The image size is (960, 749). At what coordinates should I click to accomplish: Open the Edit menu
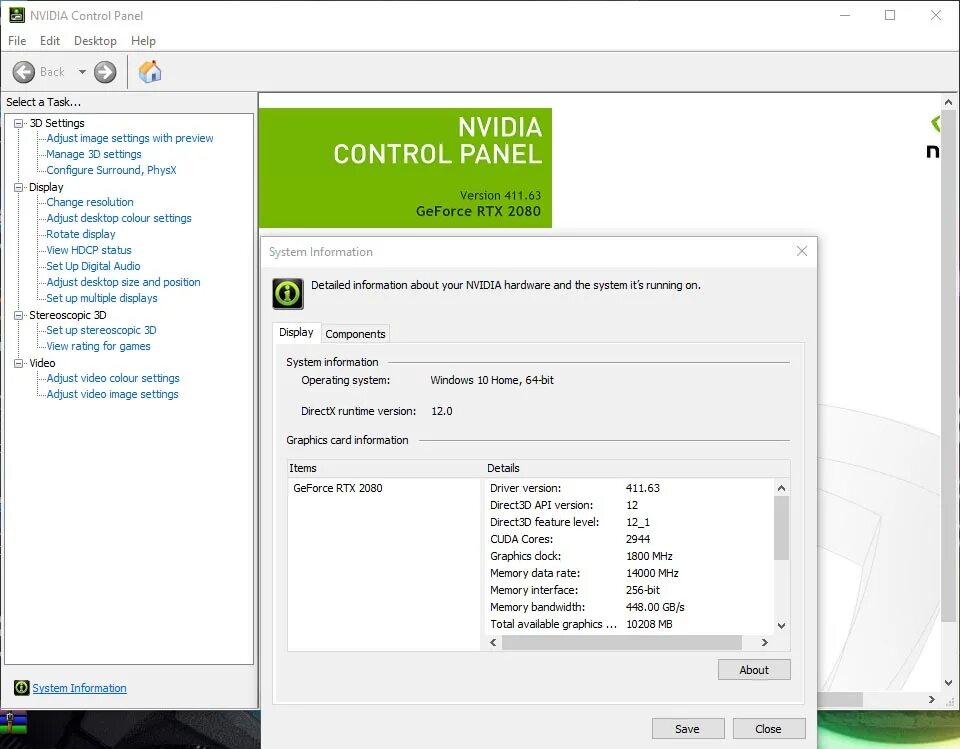50,40
